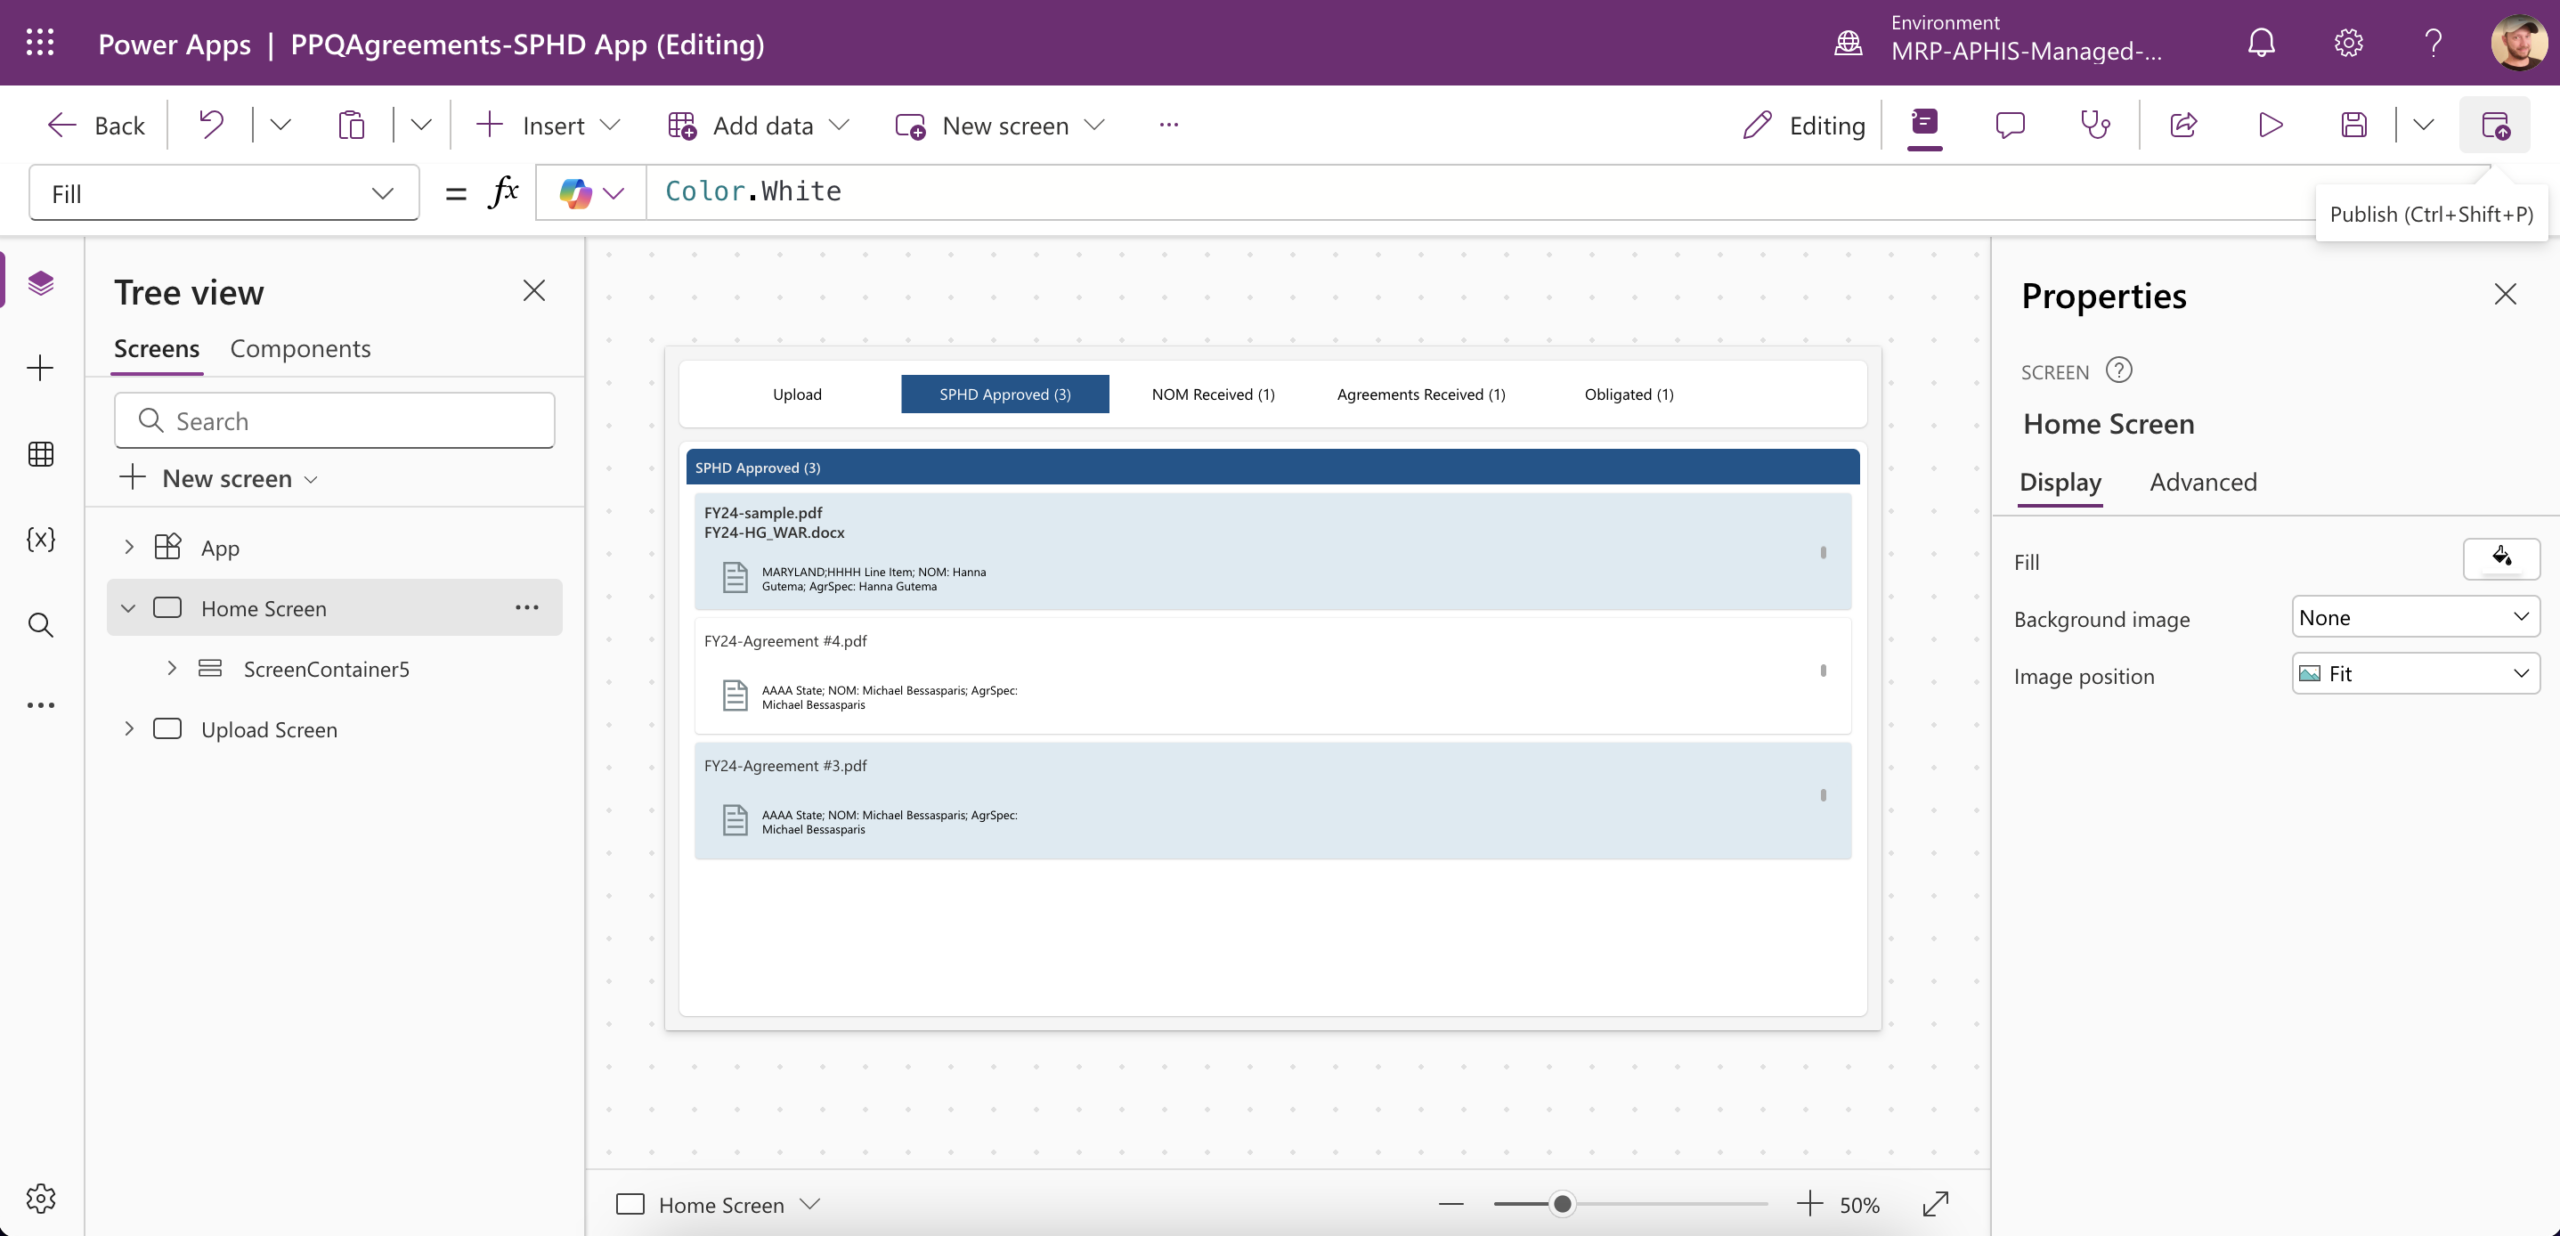The height and width of the screenshot is (1236, 2560).
Task: Expand the ScreenContainer5 tree node
Action: [172, 668]
